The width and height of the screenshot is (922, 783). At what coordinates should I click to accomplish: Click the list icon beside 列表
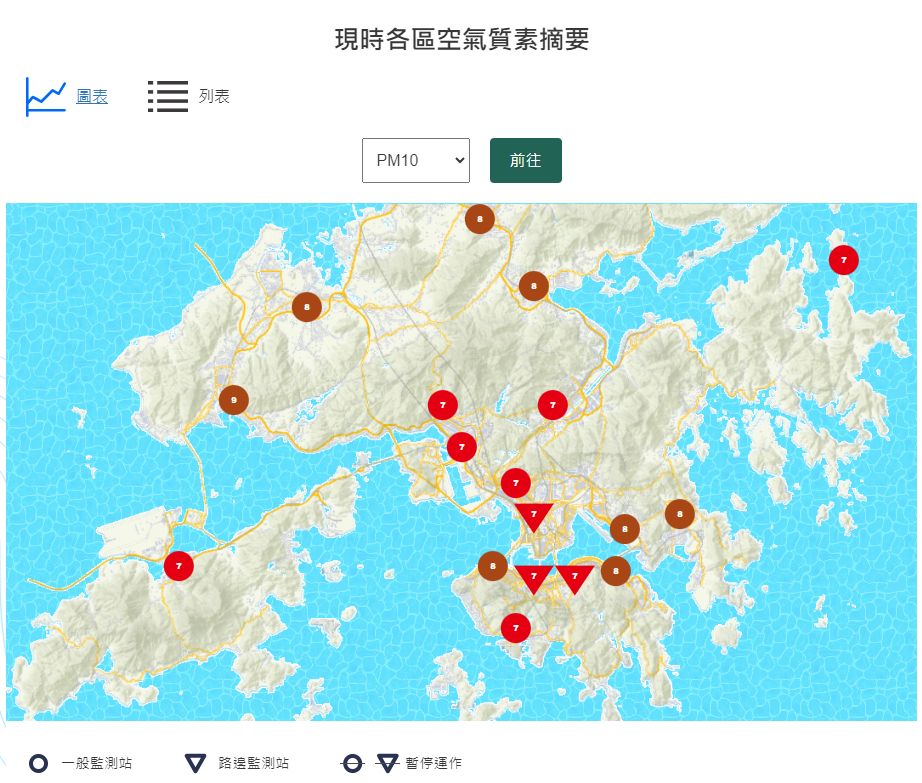click(x=167, y=94)
